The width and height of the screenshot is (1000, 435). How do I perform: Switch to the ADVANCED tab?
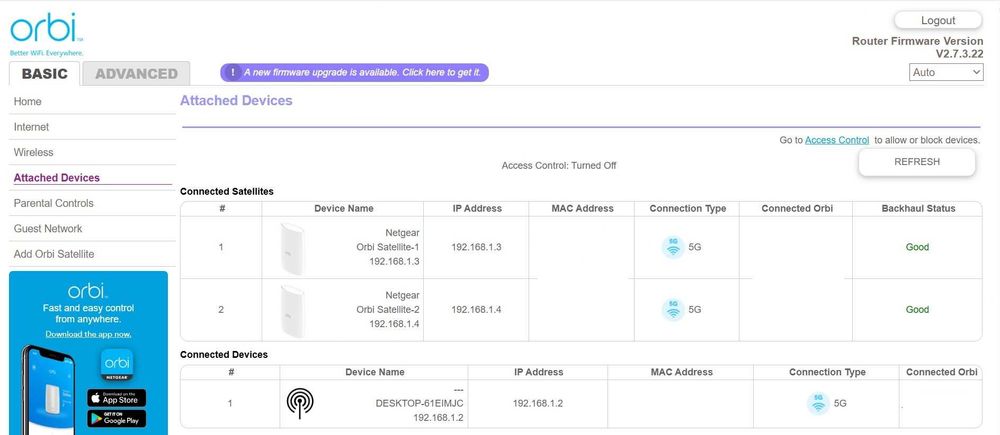[136, 73]
